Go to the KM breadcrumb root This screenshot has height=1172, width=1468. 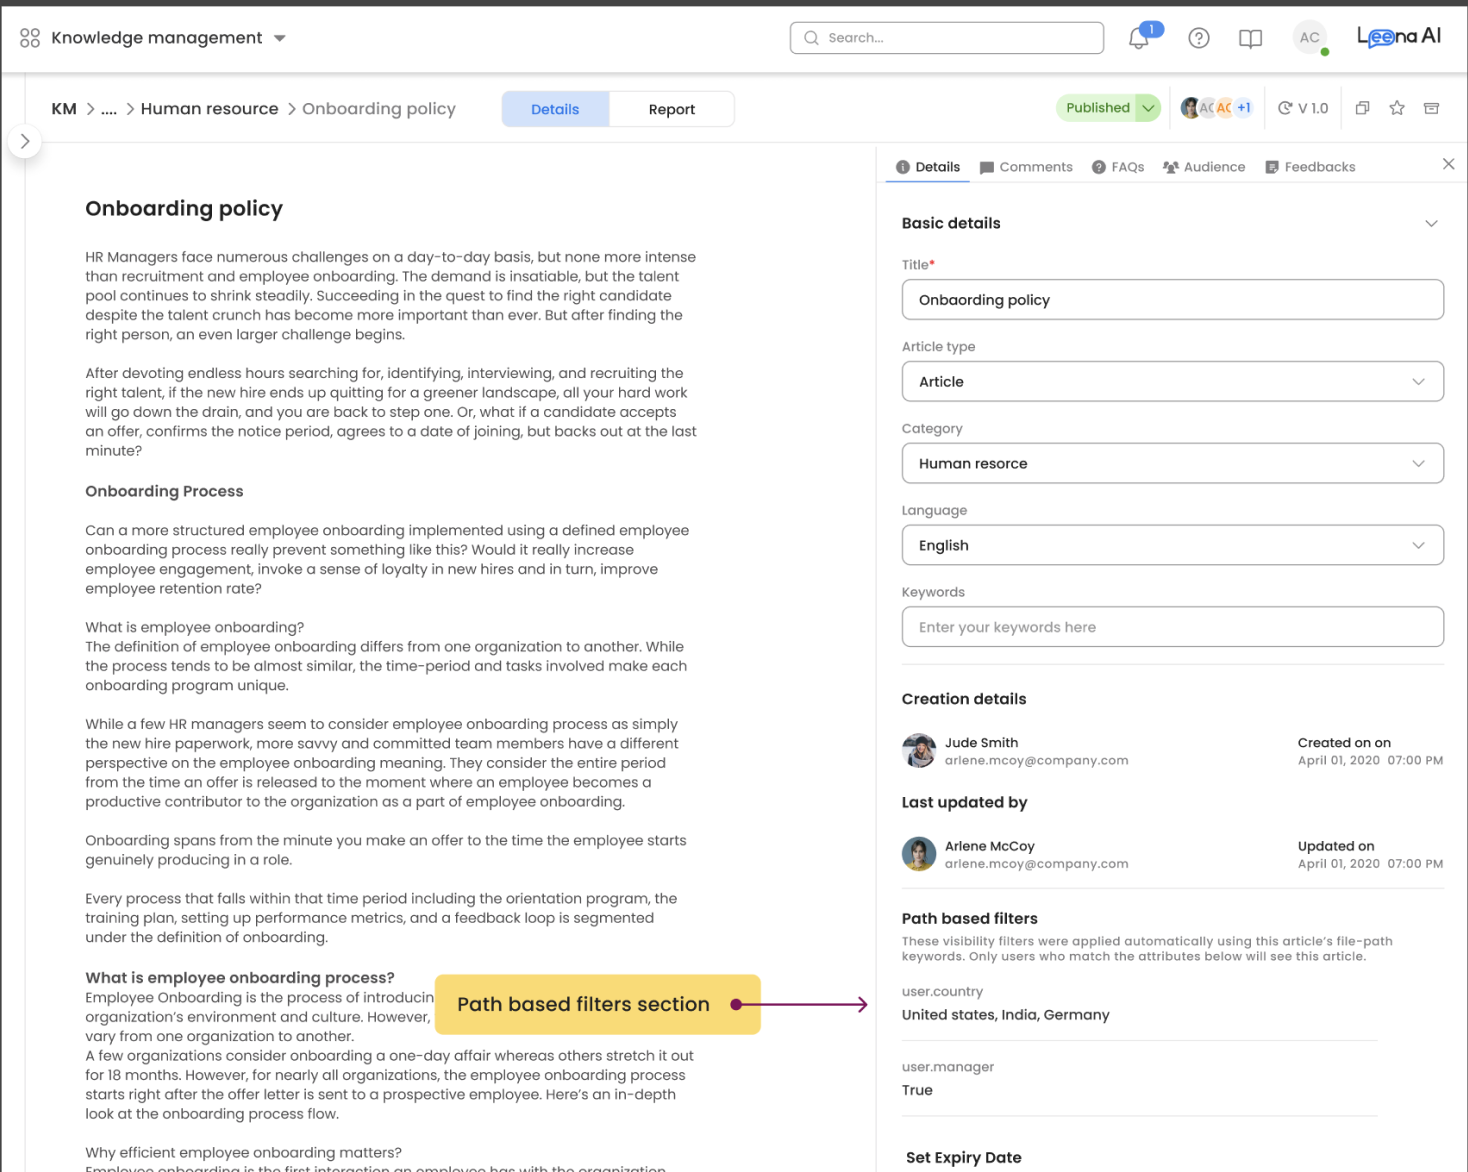tap(64, 109)
